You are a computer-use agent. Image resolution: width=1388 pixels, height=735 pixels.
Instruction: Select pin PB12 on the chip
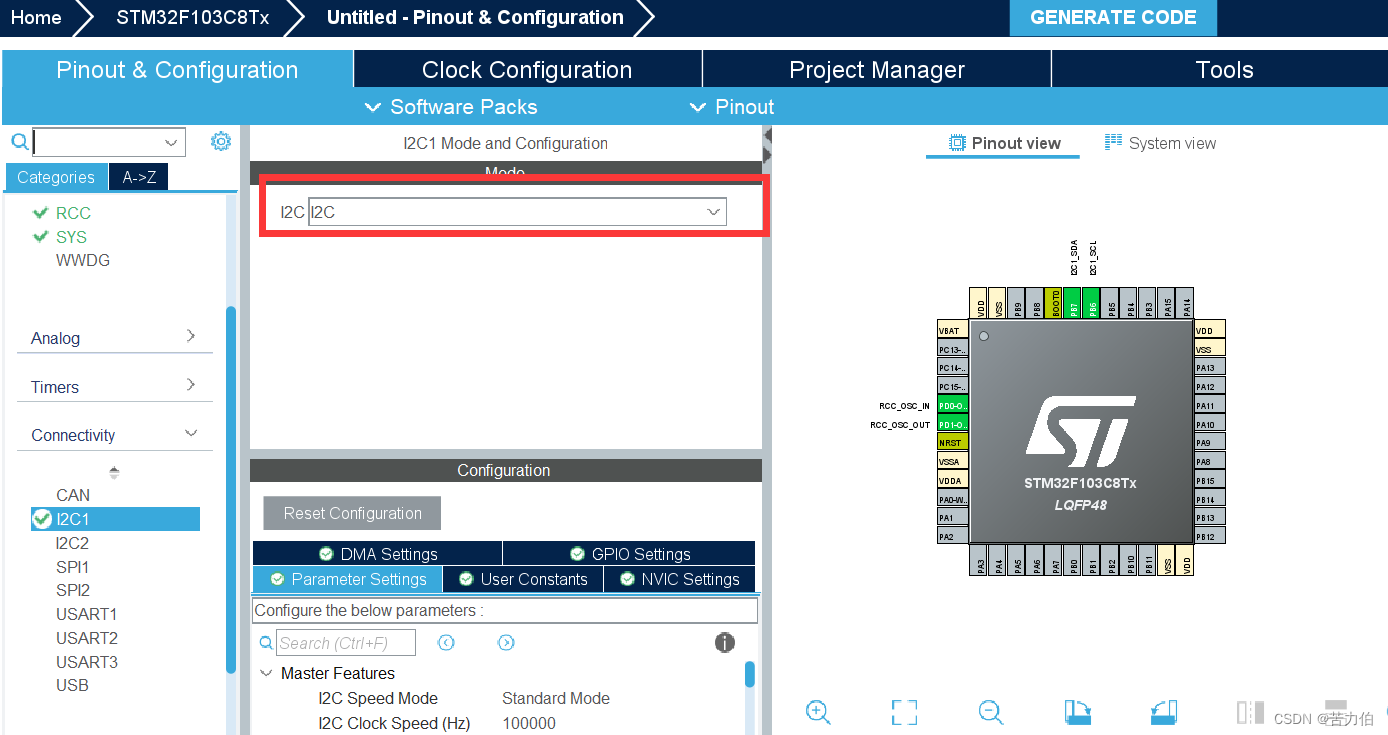pos(1210,537)
